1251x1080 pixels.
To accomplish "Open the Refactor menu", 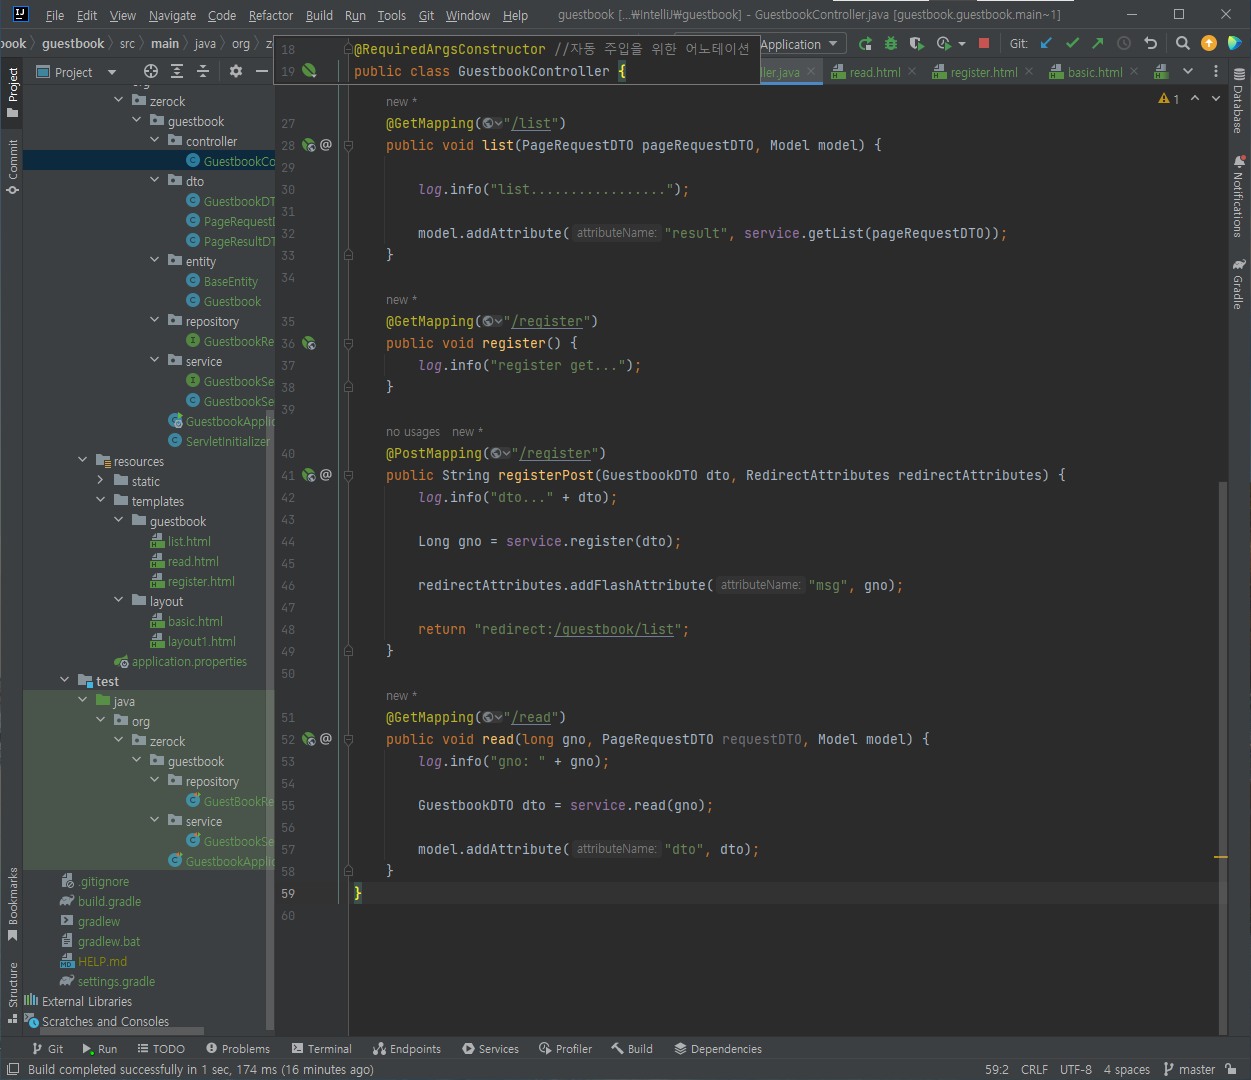I will coord(271,15).
